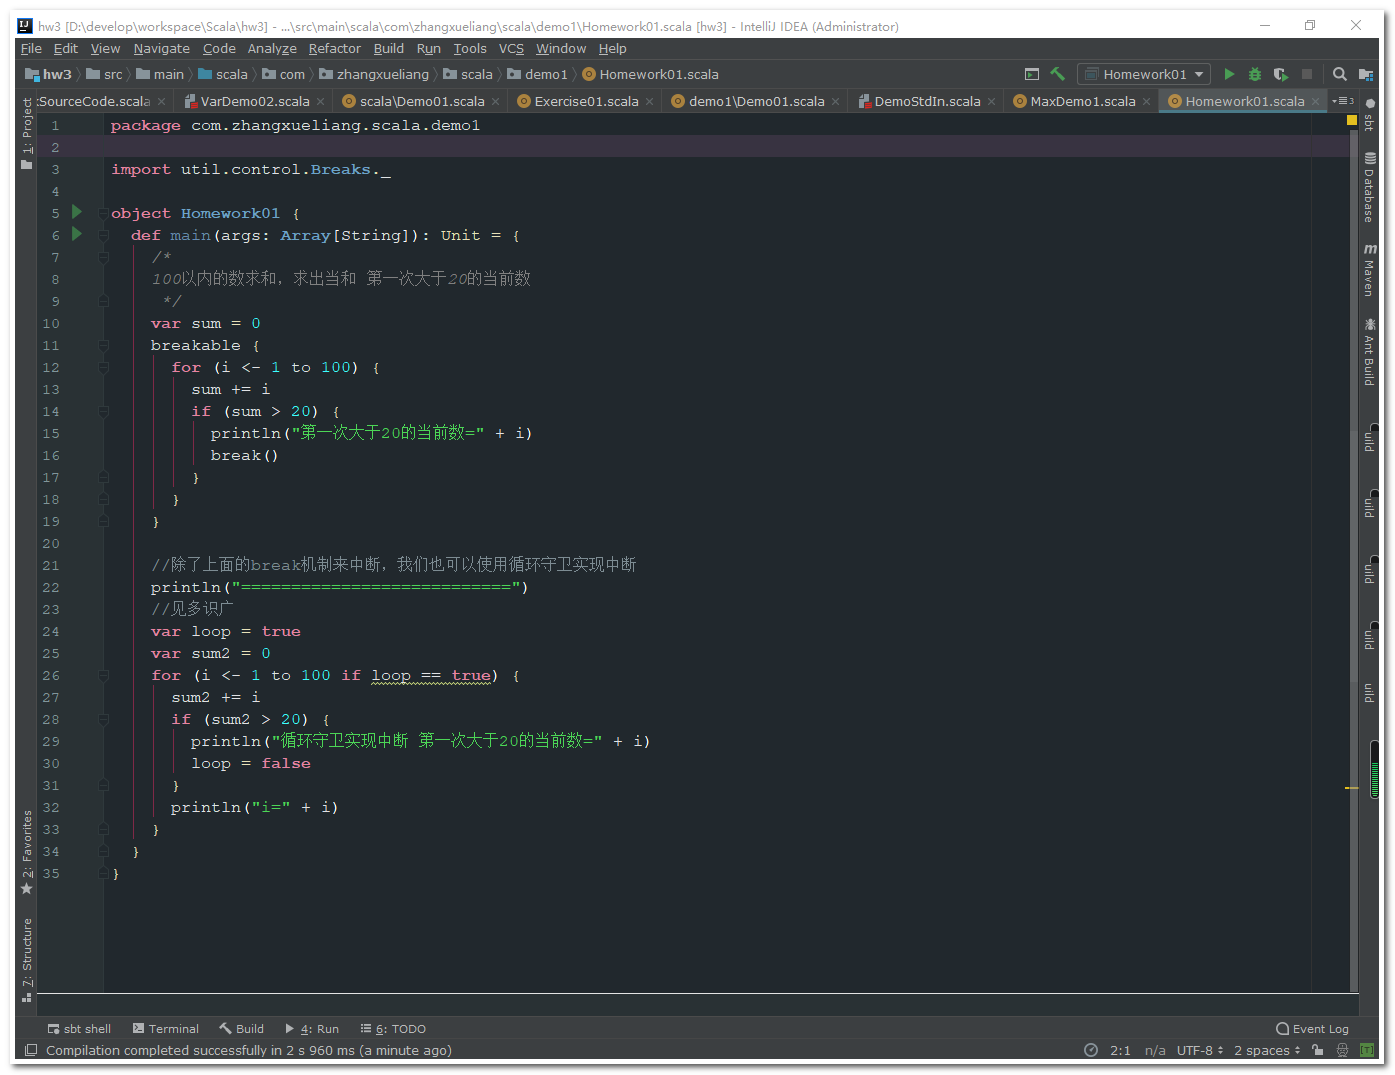
Task: Close the DemoStdIn.scala tab
Action: click(991, 101)
